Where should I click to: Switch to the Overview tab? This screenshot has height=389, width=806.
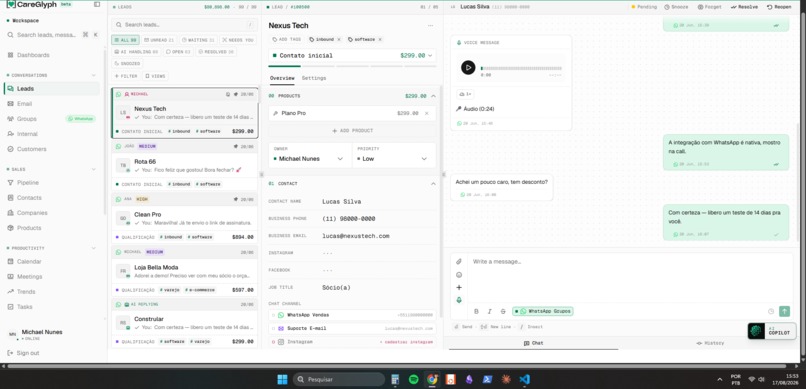click(282, 78)
